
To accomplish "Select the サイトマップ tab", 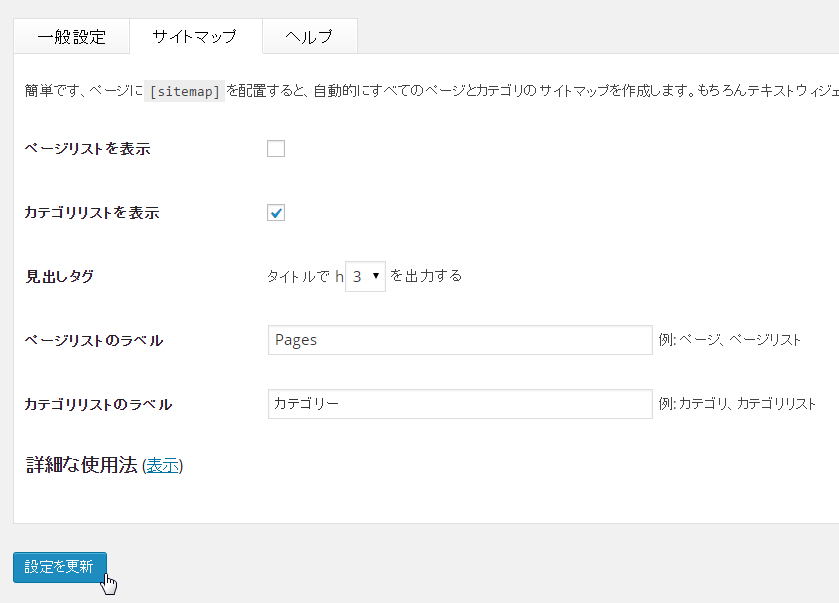I will 194,37.
